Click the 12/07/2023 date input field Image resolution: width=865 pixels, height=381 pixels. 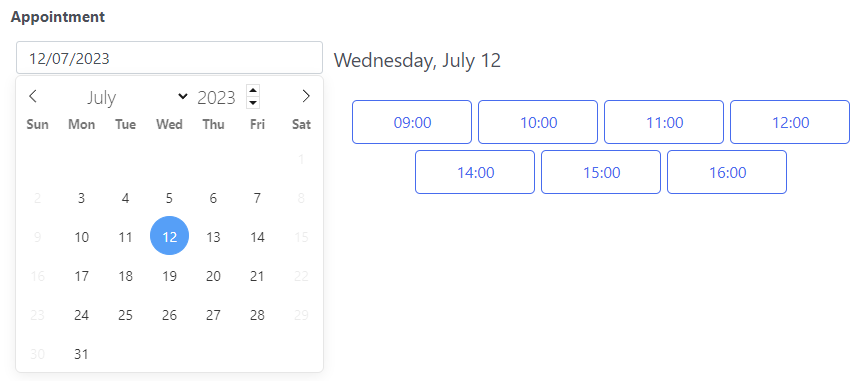point(169,57)
